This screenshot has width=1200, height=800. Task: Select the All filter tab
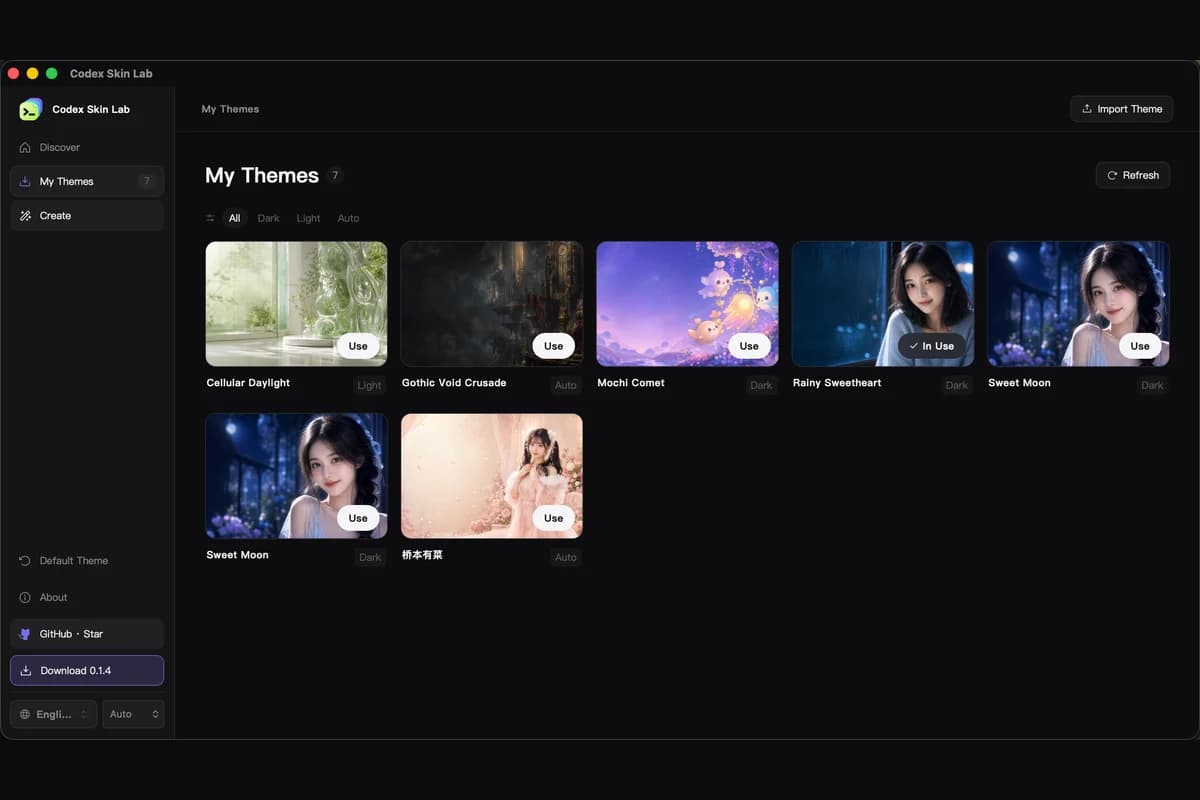[234, 218]
